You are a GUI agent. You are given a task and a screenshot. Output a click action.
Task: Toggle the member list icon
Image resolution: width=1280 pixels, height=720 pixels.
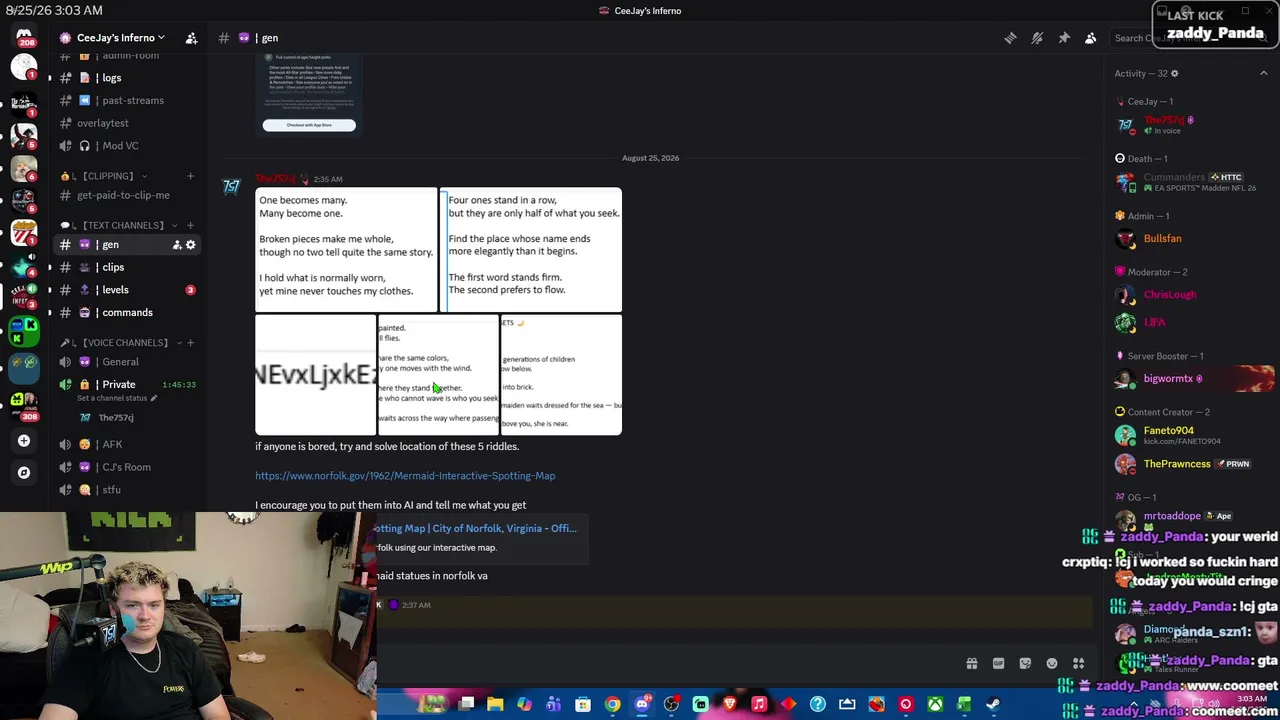[x=1091, y=38]
